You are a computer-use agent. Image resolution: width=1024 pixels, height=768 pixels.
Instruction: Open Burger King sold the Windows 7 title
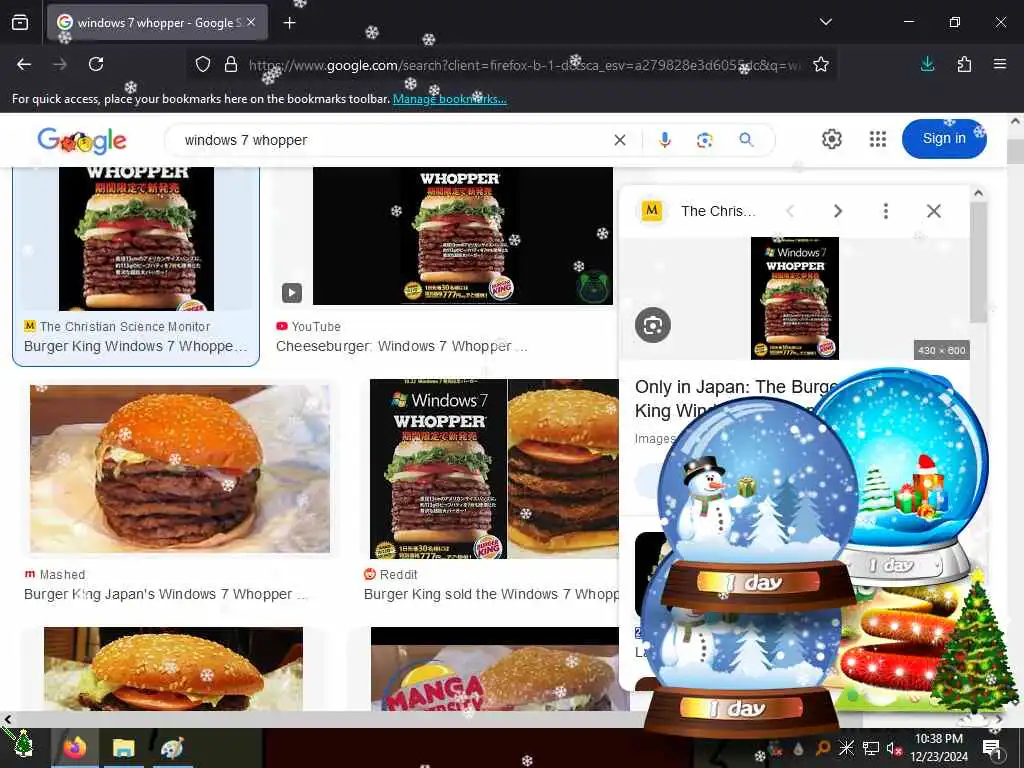click(491, 595)
